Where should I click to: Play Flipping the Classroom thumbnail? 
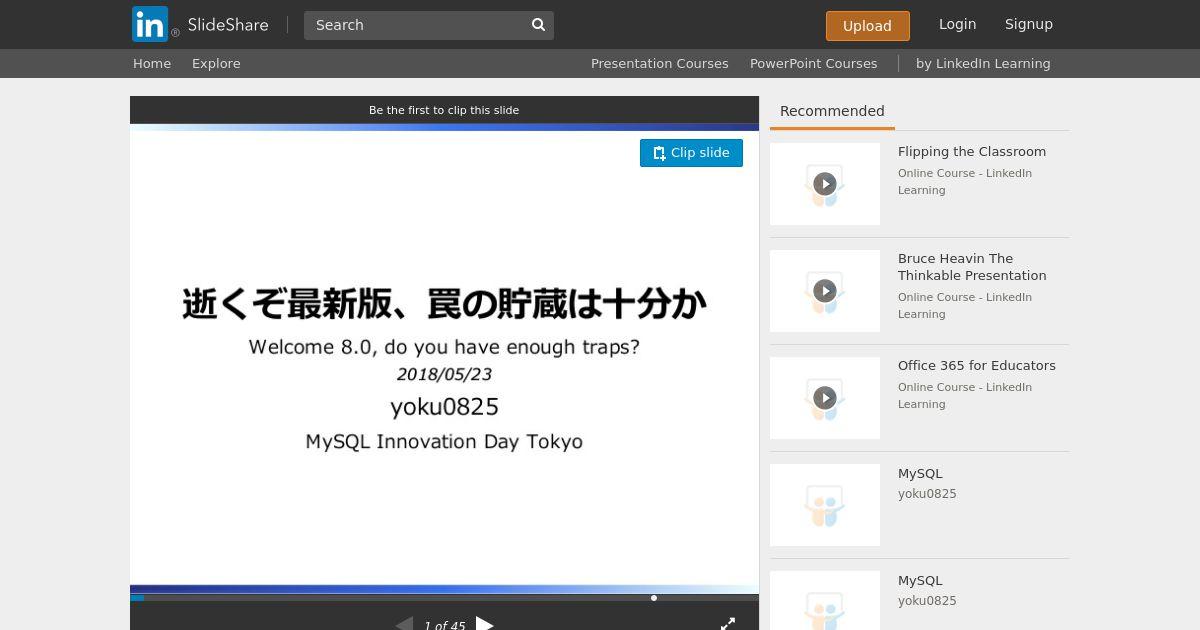(x=825, y=184)
